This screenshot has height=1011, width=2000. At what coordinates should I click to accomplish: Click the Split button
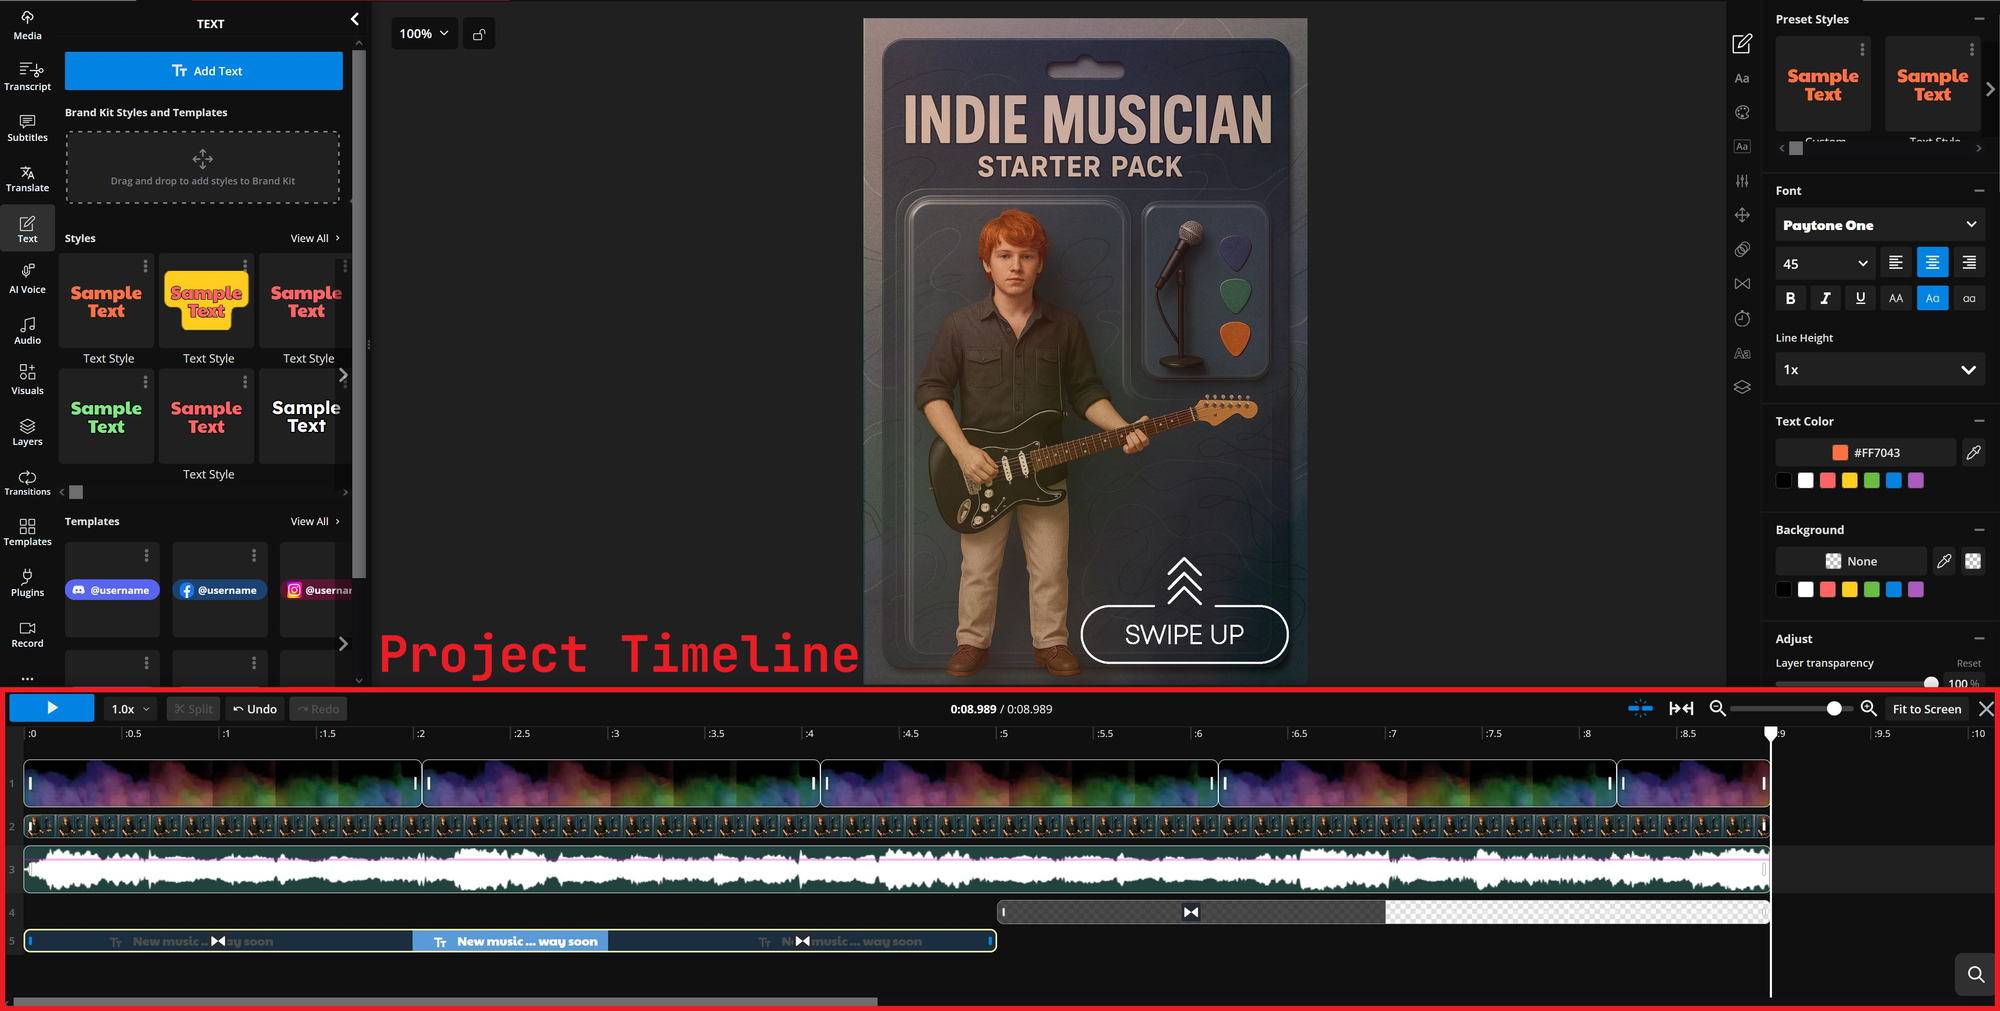193,709
